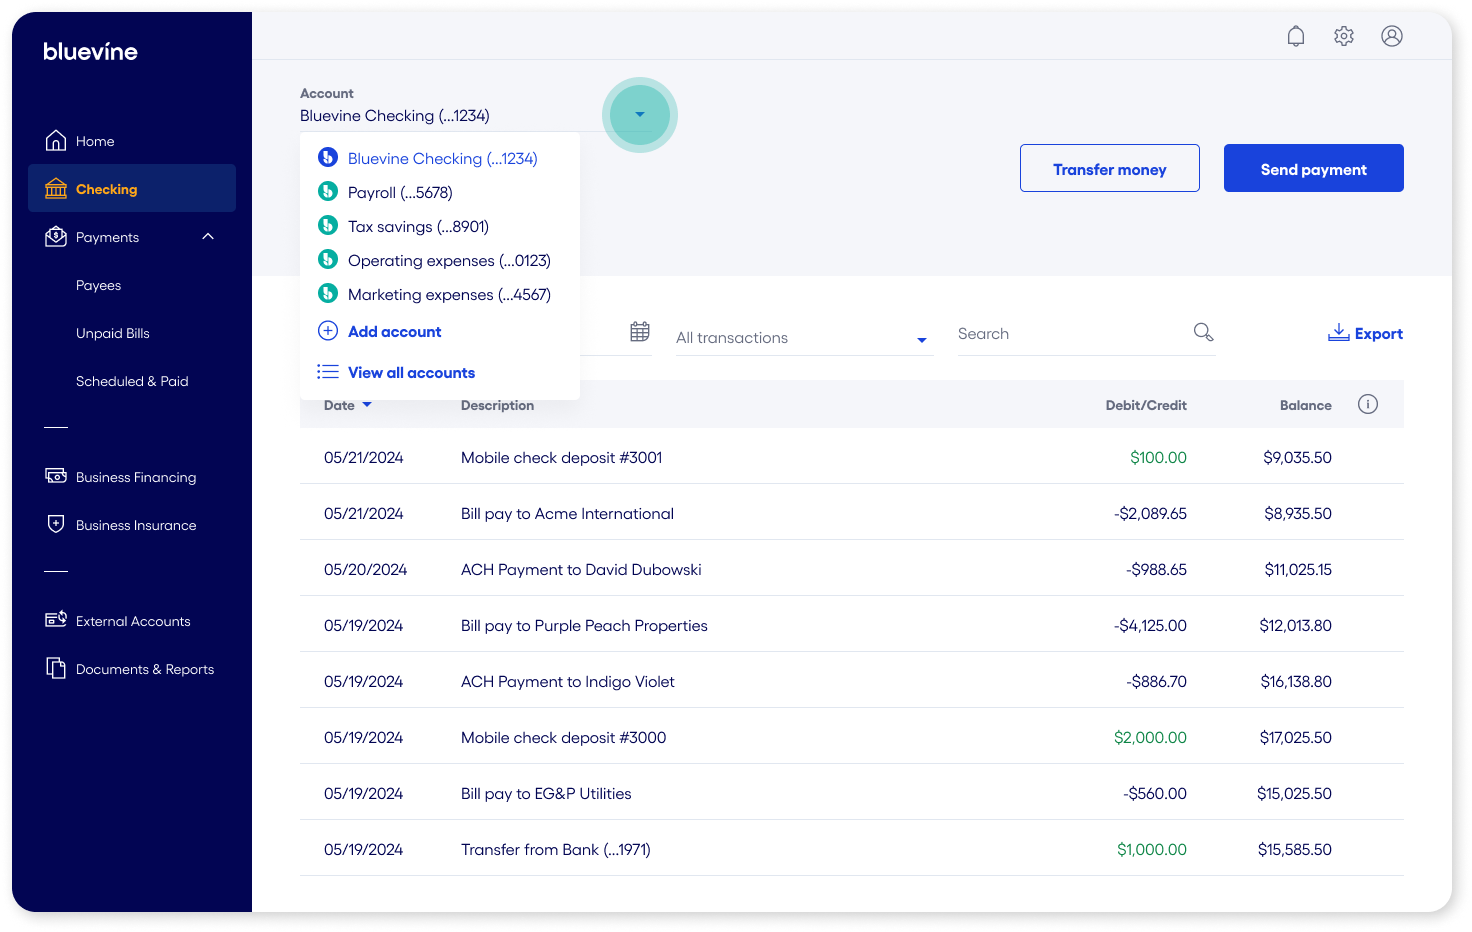Image resolution: width=1472 pixels, height=932 pixels.
Task: Click Bill pay to Purple Peach Properties
Action: [584, 626]
